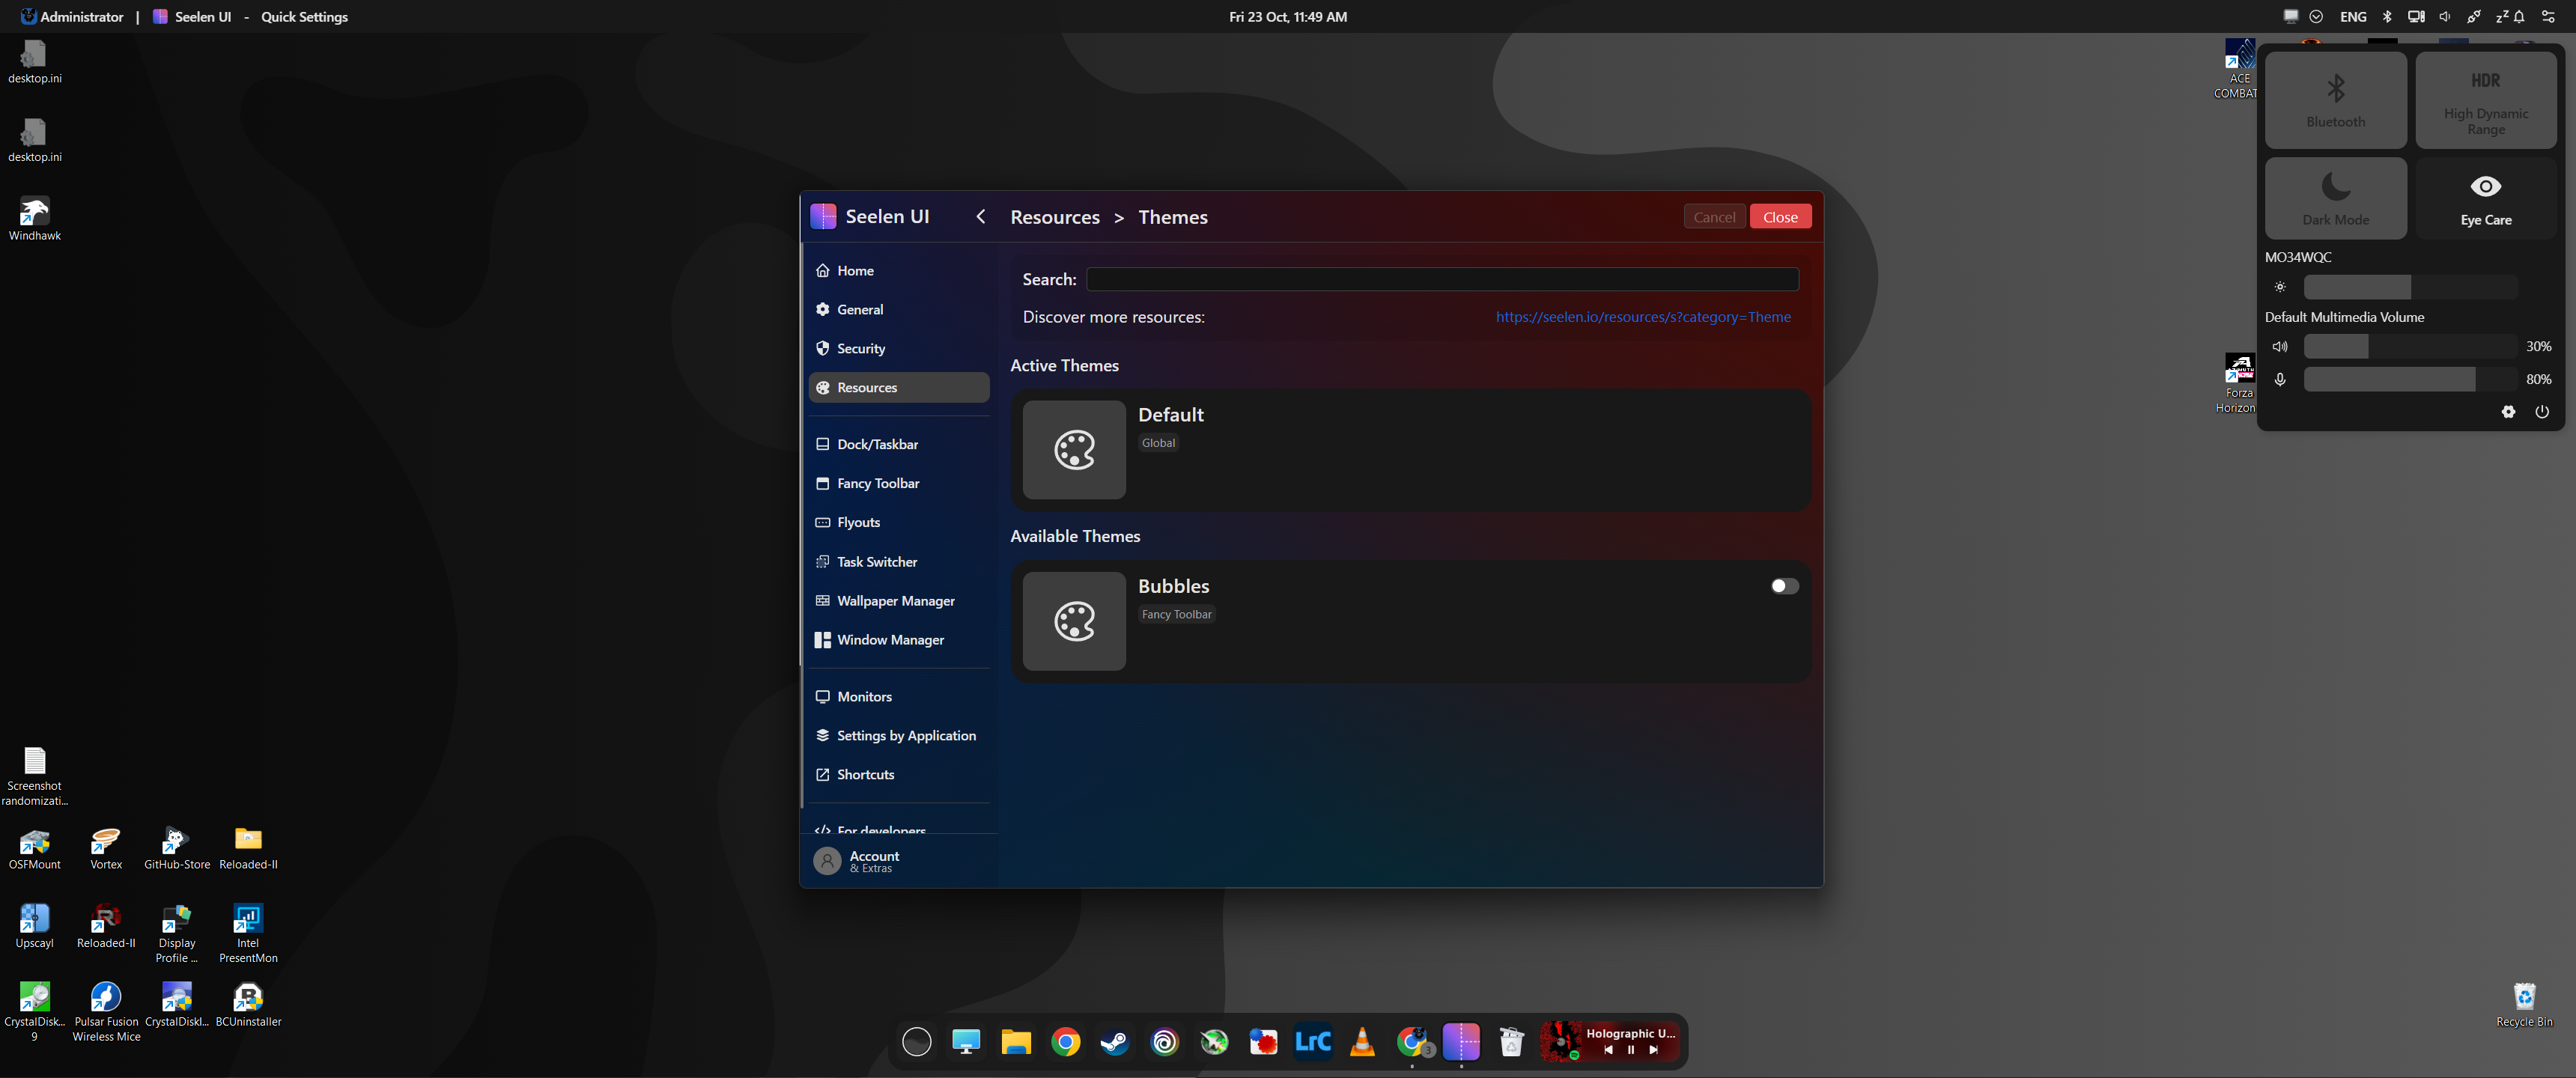Select the GitHub-Store desktop shortcut

176,848
